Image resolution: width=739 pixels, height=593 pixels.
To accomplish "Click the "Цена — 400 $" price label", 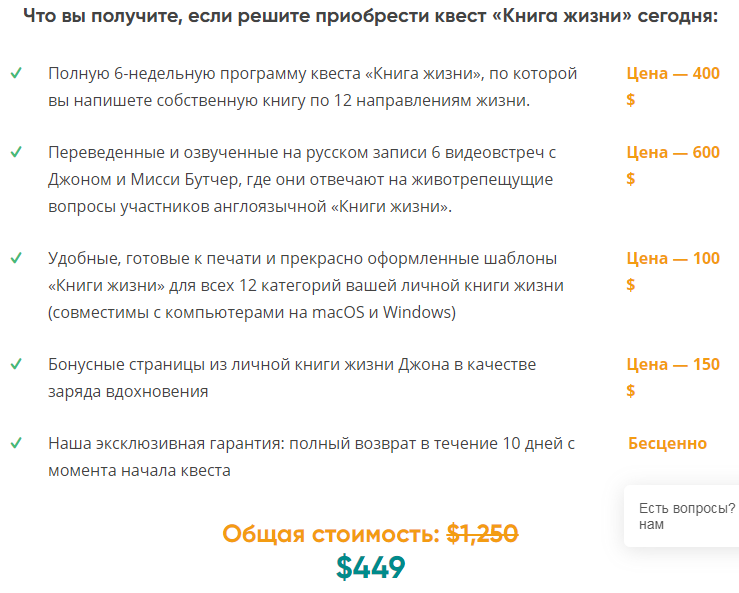I will pos(672,86).
